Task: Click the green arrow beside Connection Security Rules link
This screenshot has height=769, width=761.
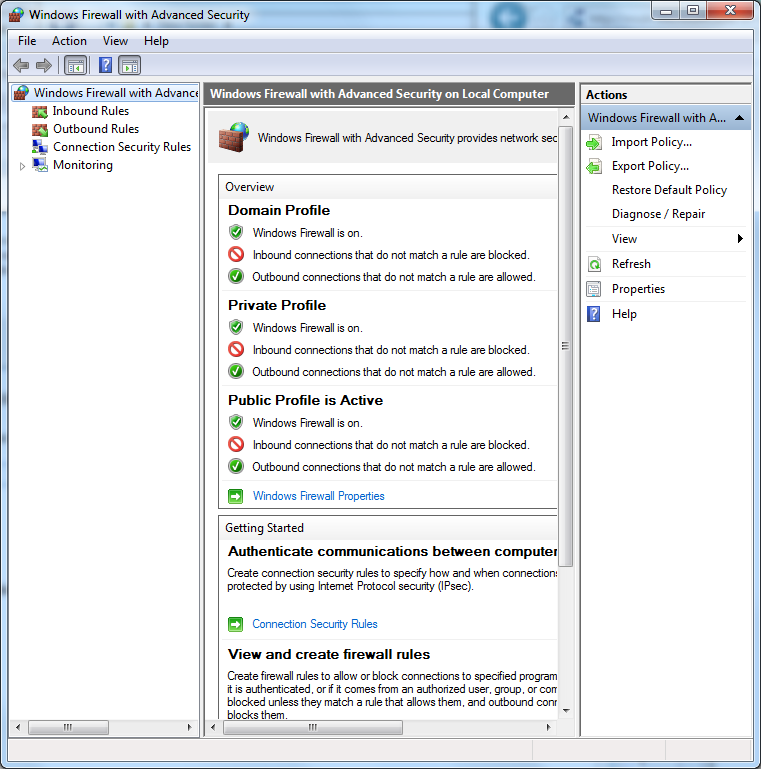Action: (x=235, y=624)
